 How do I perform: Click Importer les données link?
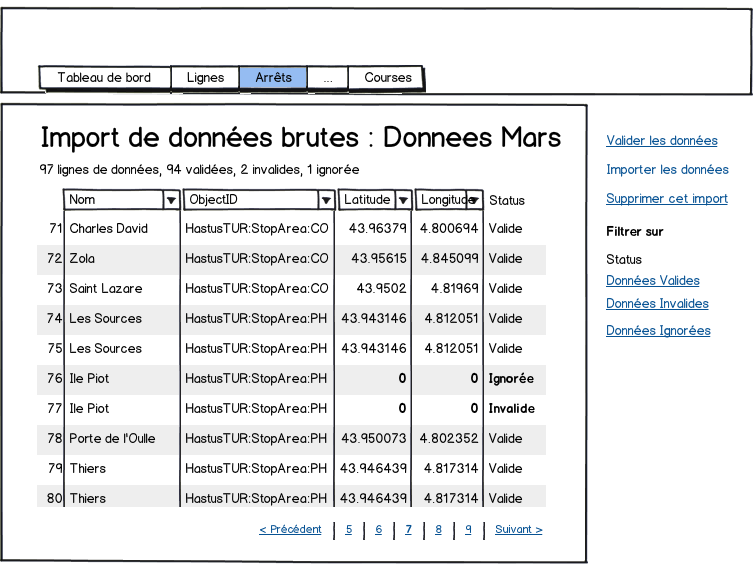tap(667, 170)
